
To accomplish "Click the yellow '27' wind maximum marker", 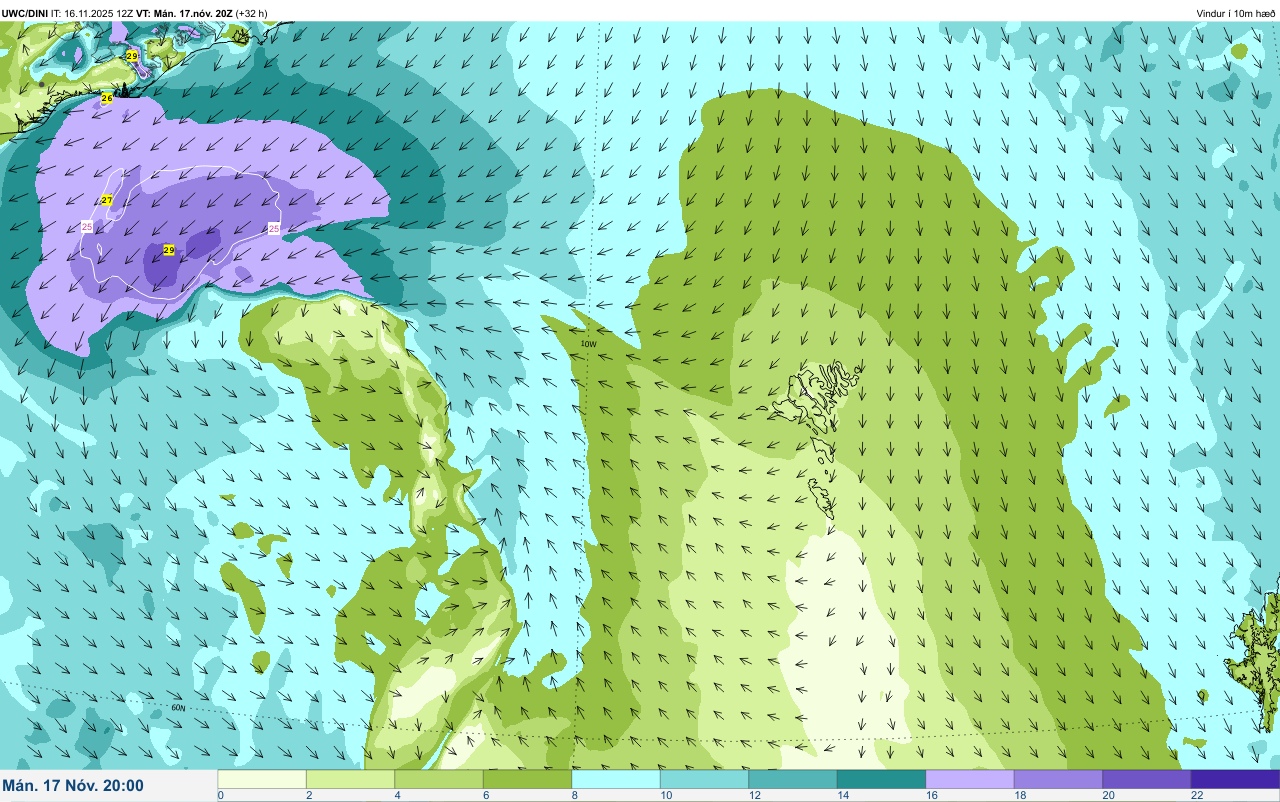I will pos(107,200).
